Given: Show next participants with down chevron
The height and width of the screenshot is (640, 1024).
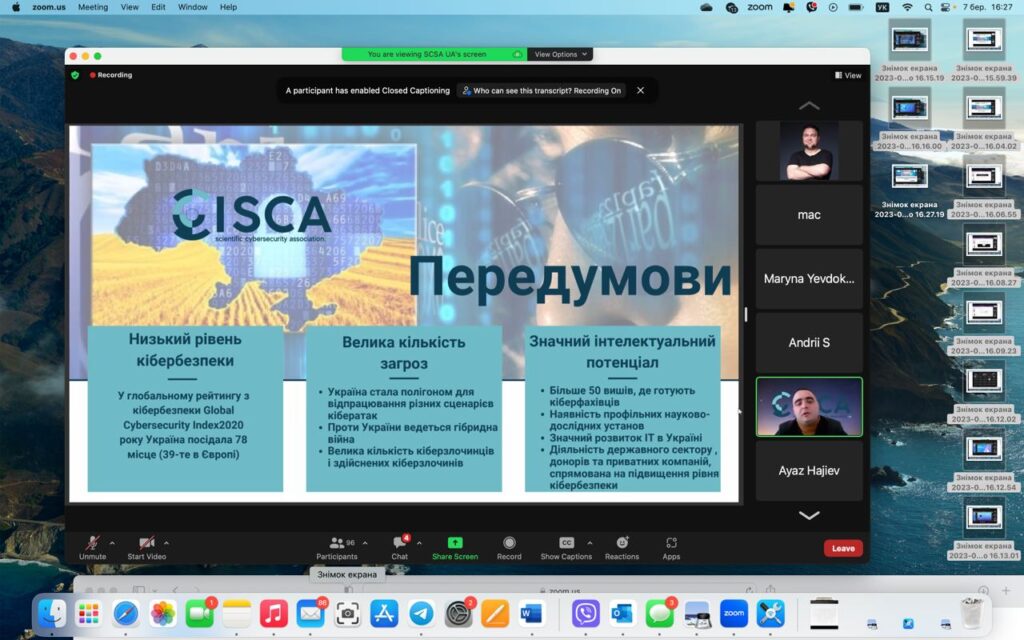Looking at the screenshot, I should pyautogui.click(x=809, y=515).
